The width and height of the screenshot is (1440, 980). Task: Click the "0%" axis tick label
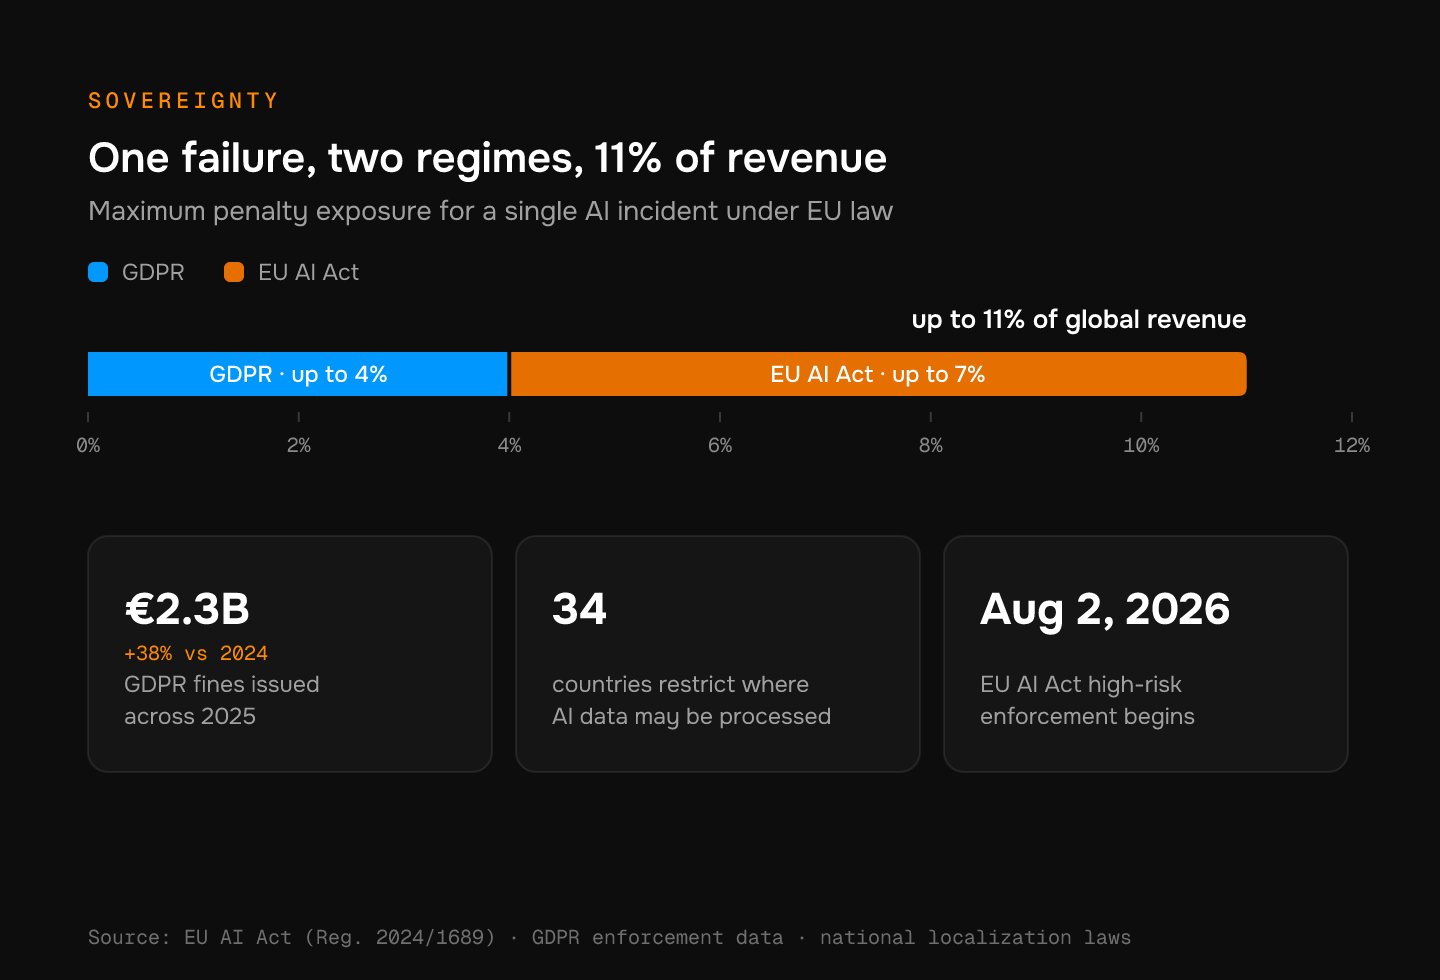point(88,445)
